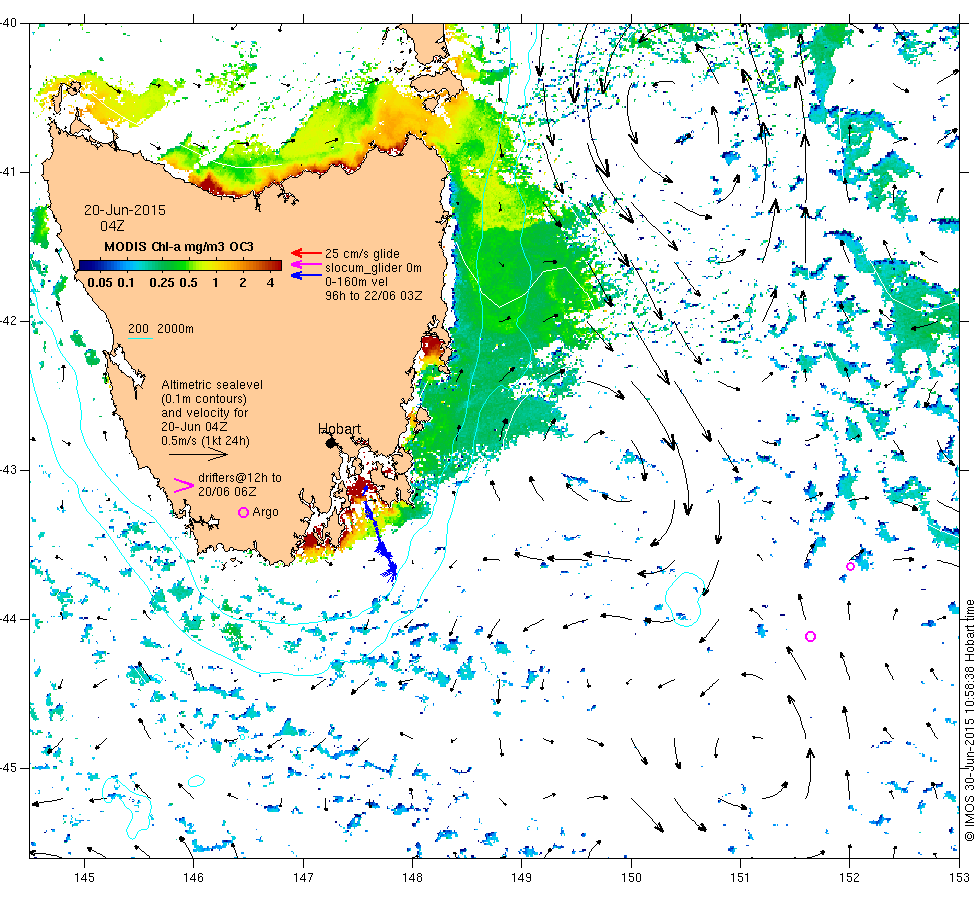This screenshot has height=900, width=980.
Task: Click the 147 longitude axis label
Action: [303, 878]
